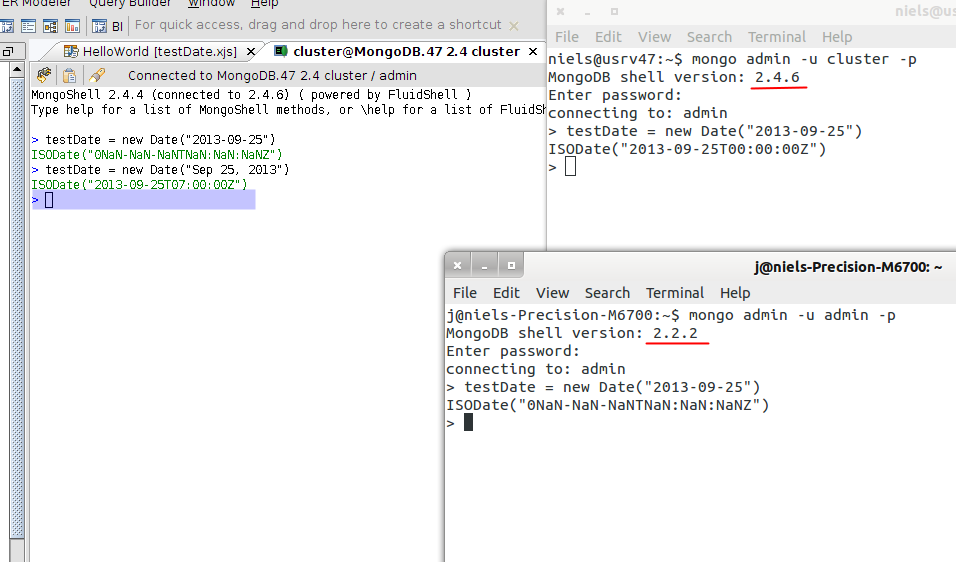
Task: Close the HelloWorld [testDate.xjs] tab
Action: click(251, 53)
